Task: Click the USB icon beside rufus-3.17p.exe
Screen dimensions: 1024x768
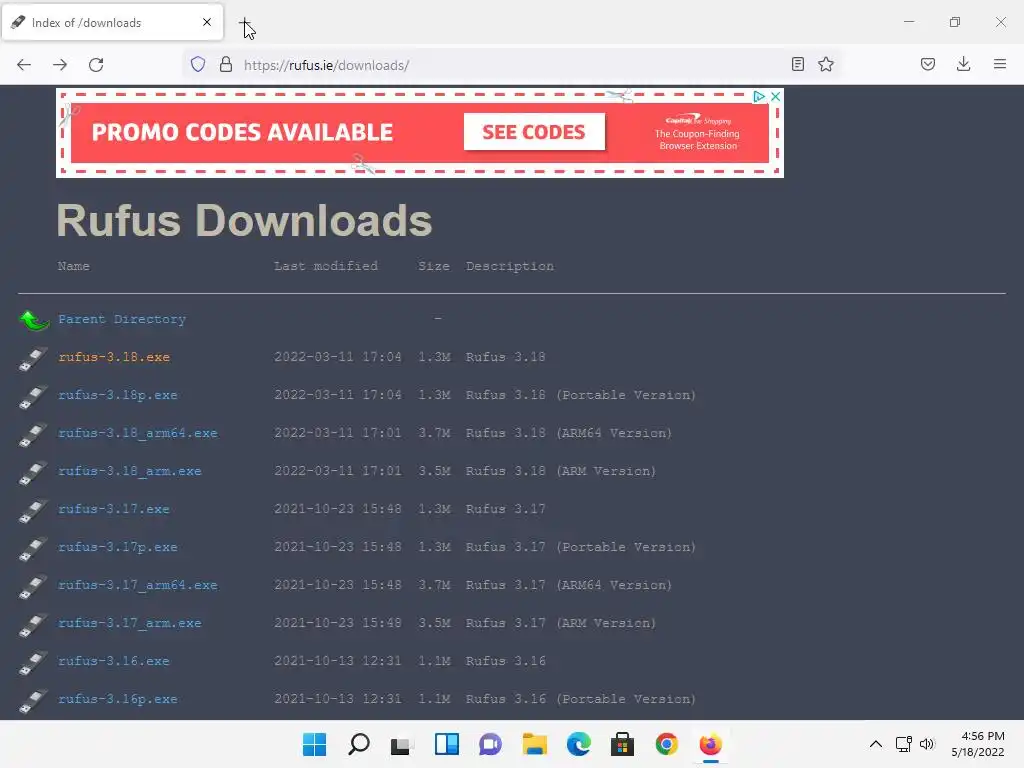Action: click(x=33, y=548)
